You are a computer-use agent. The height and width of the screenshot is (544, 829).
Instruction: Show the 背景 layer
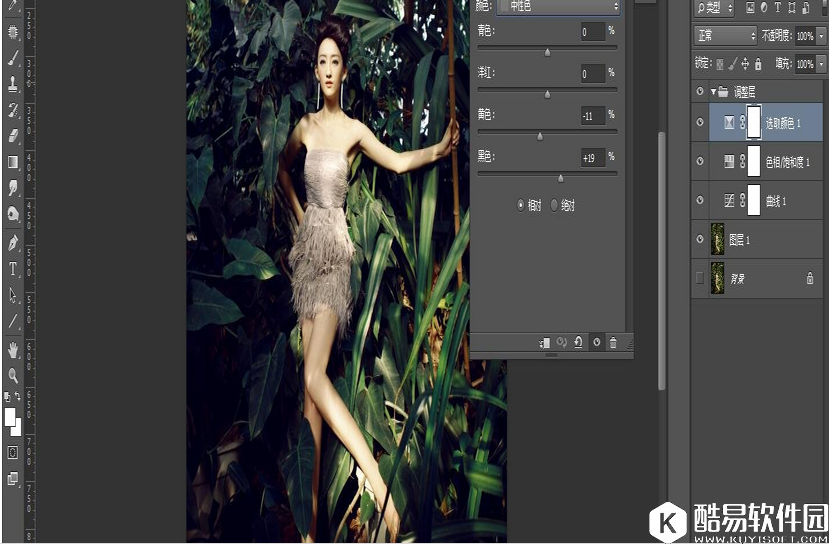point(700,278)
